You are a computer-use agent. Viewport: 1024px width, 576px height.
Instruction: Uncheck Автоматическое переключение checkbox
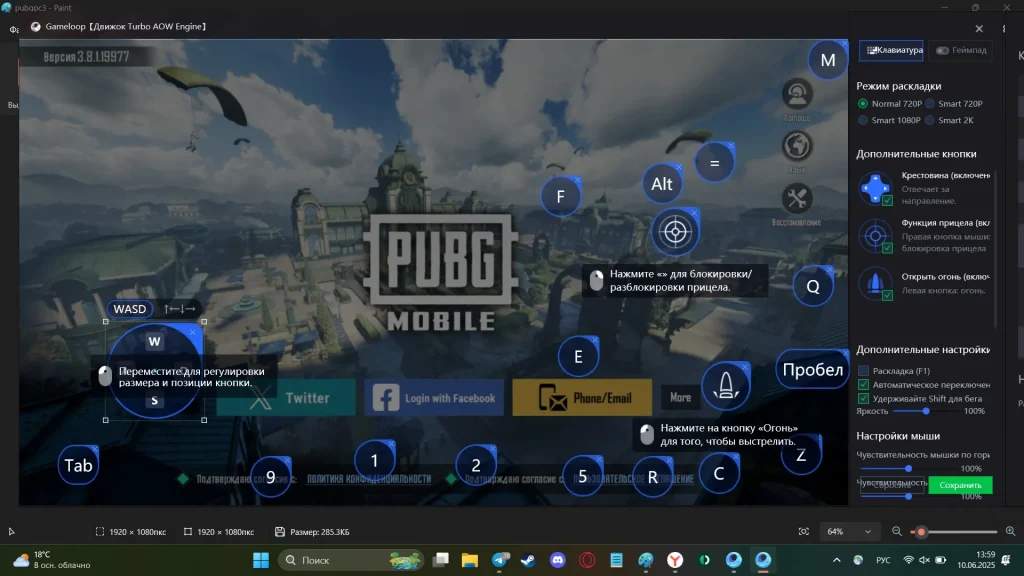863,385
